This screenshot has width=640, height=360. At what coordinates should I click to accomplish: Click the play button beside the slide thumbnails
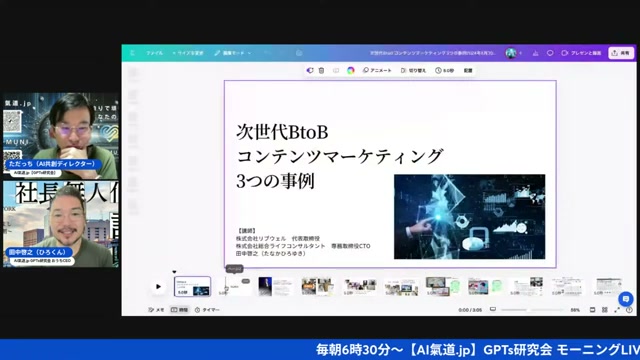coord(158,287)
